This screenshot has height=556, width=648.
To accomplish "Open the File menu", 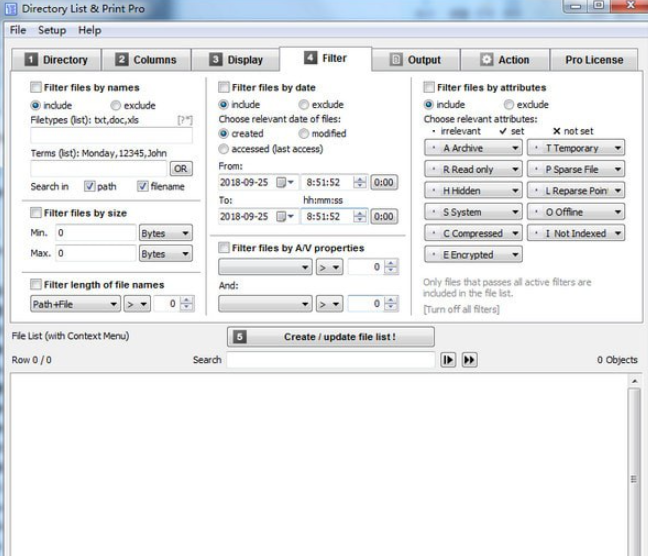I will pyautogui.click(x=18, y=30).
